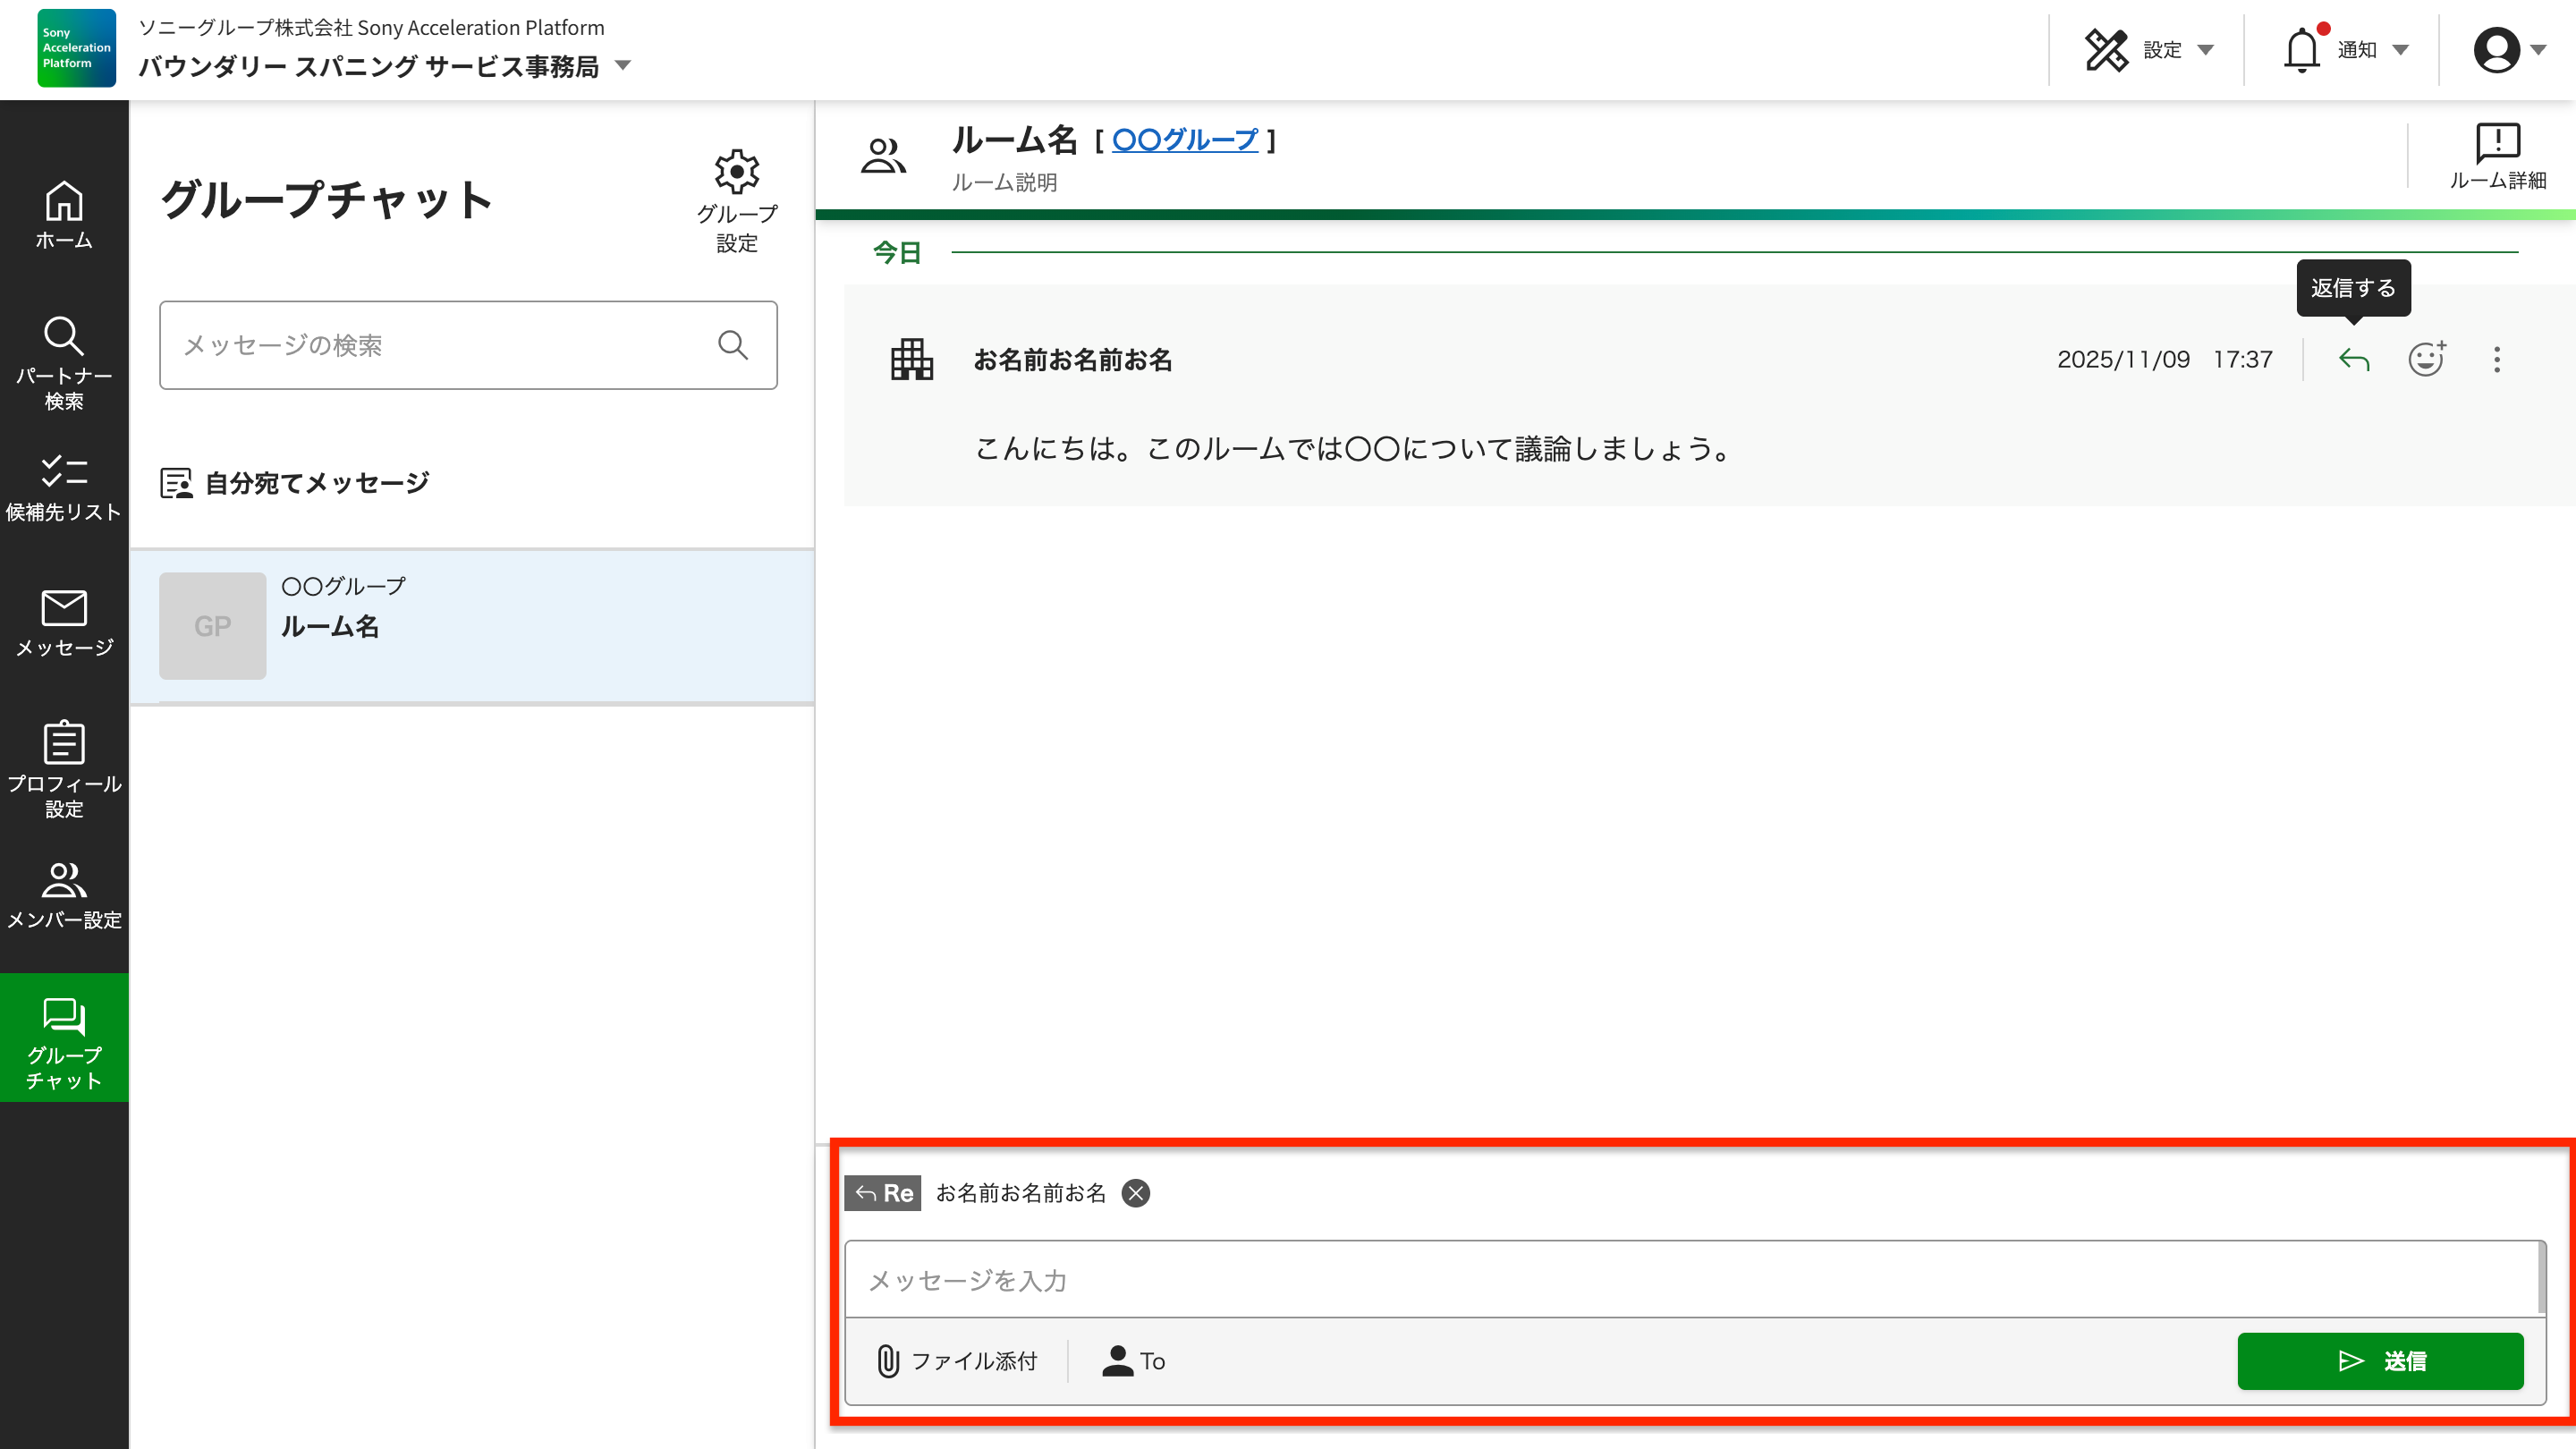2576x1449 pixels.
Task: Add an emoji reaction to the message
Action: pyautogui.click(x=2426, y=359)
